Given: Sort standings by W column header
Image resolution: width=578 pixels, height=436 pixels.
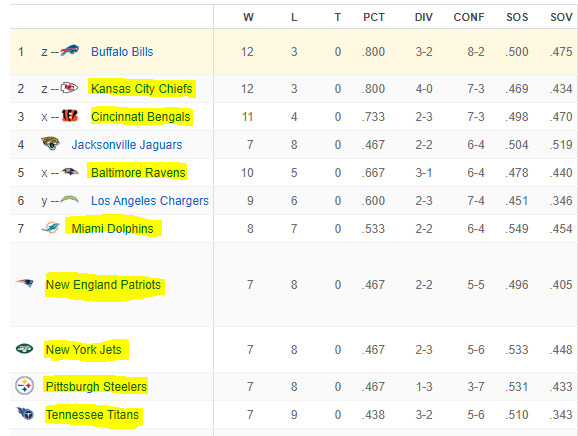Looking at the screenshot, I should pos(248,17).
